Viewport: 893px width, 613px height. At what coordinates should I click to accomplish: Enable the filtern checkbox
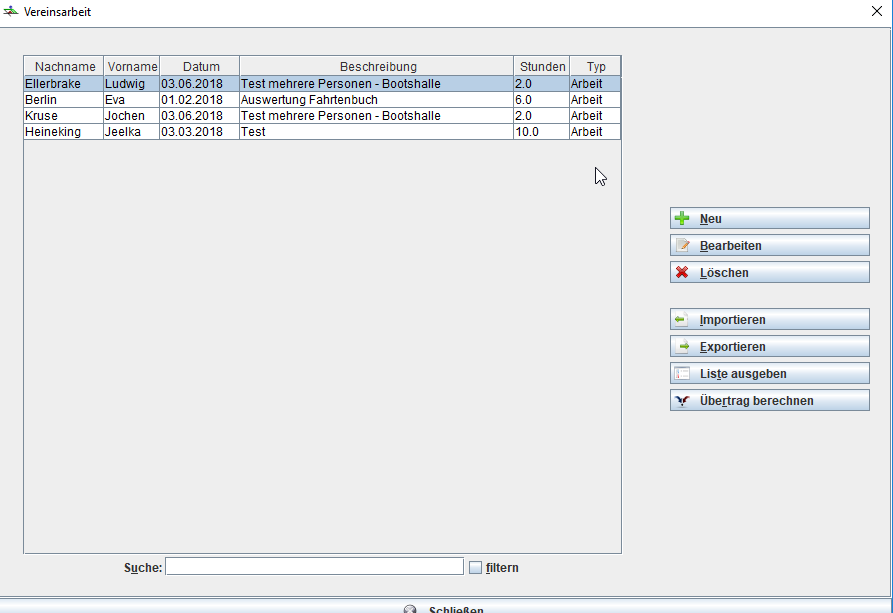click(475, 568)
